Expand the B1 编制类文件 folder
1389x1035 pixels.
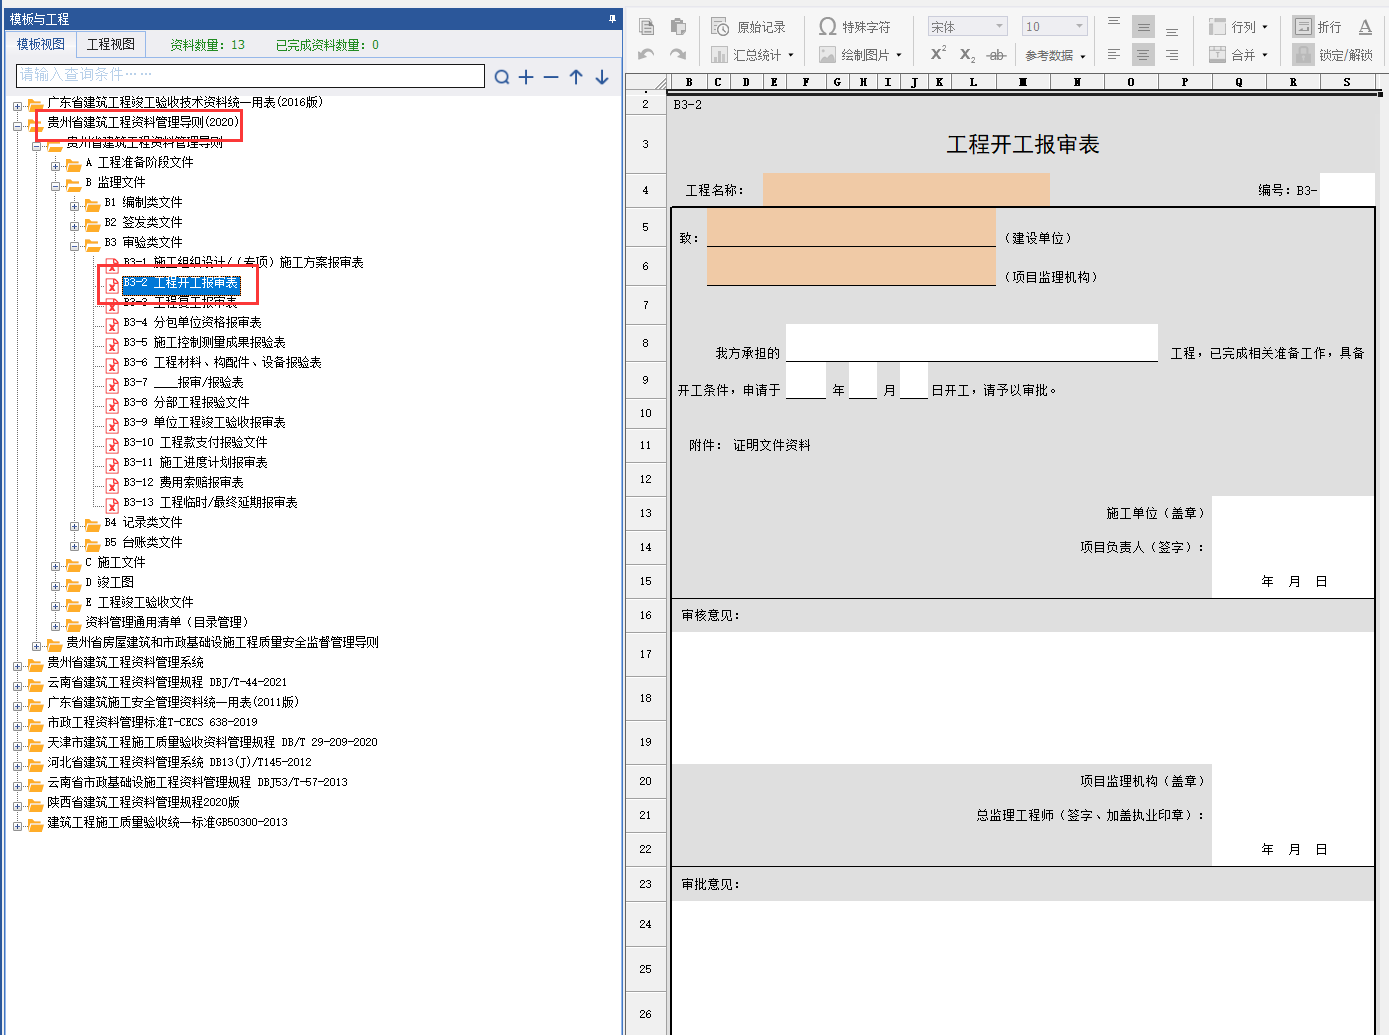(74, 206)
